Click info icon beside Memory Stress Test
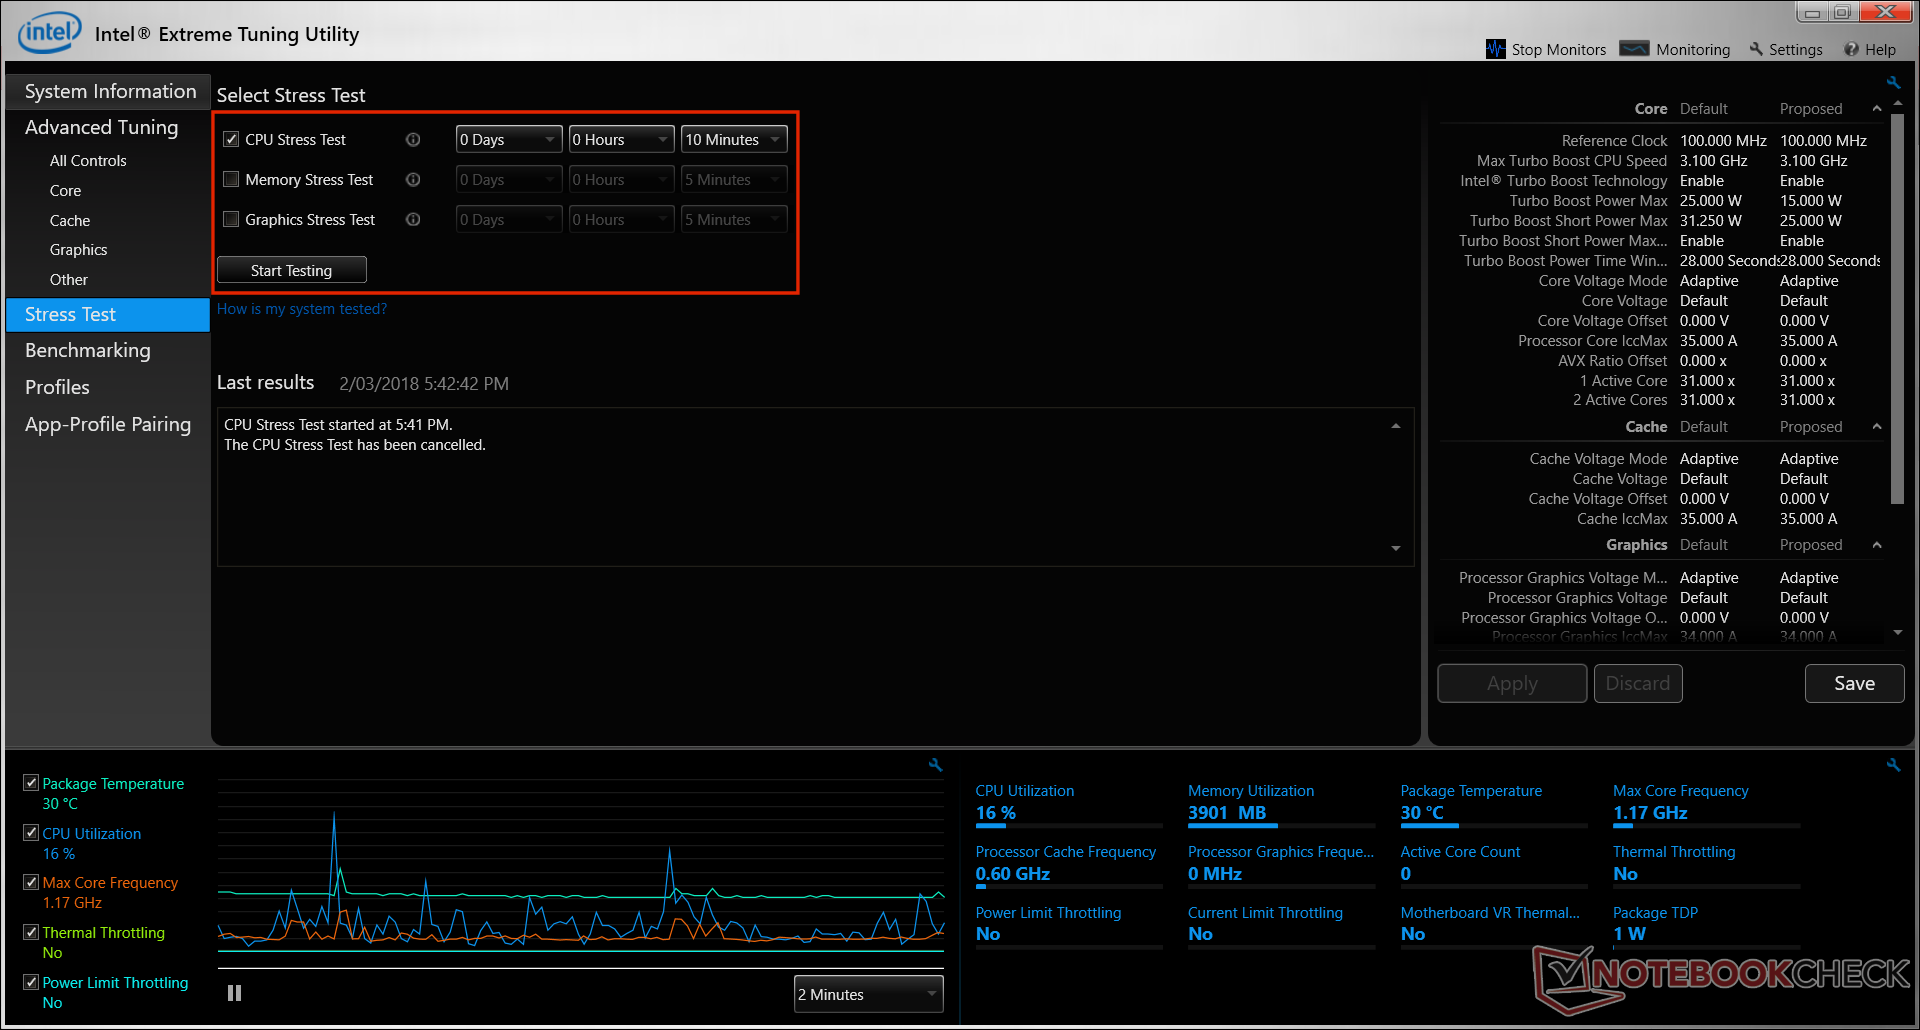 tap(413, 179)
